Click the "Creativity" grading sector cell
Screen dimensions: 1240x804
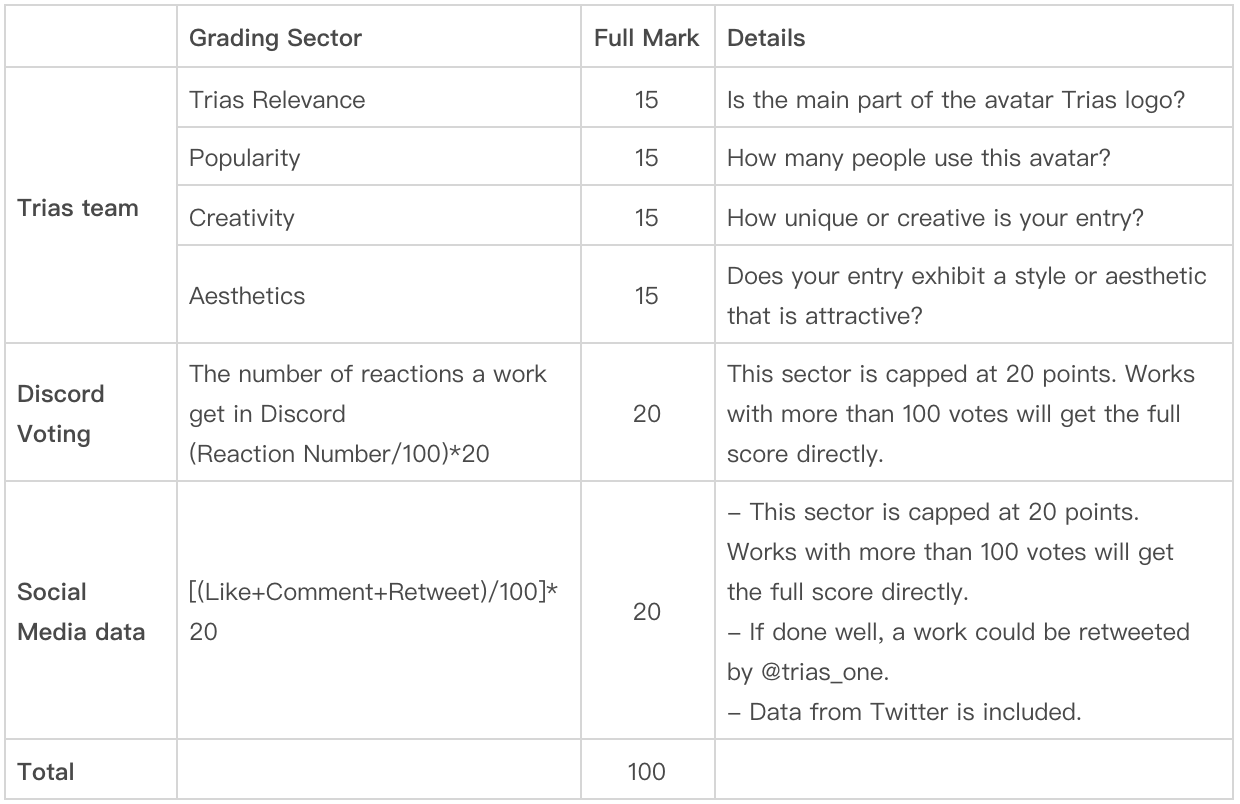tap(242, 217)
